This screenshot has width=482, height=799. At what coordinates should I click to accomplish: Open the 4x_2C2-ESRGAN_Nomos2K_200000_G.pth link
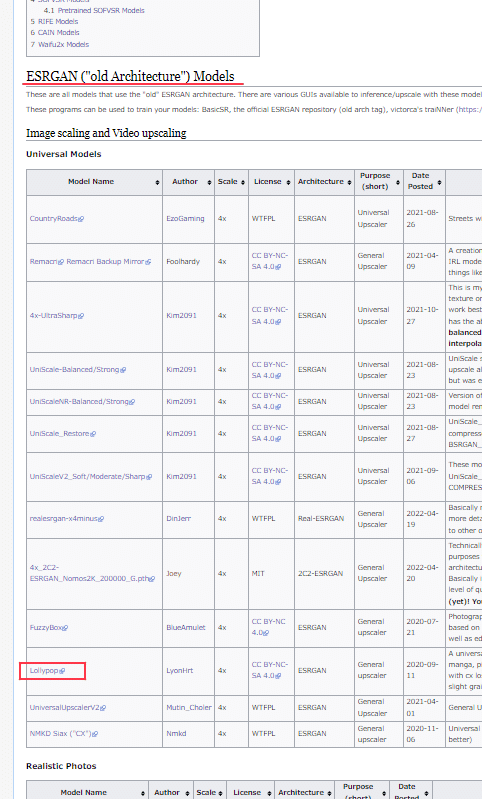pos(92,573)
